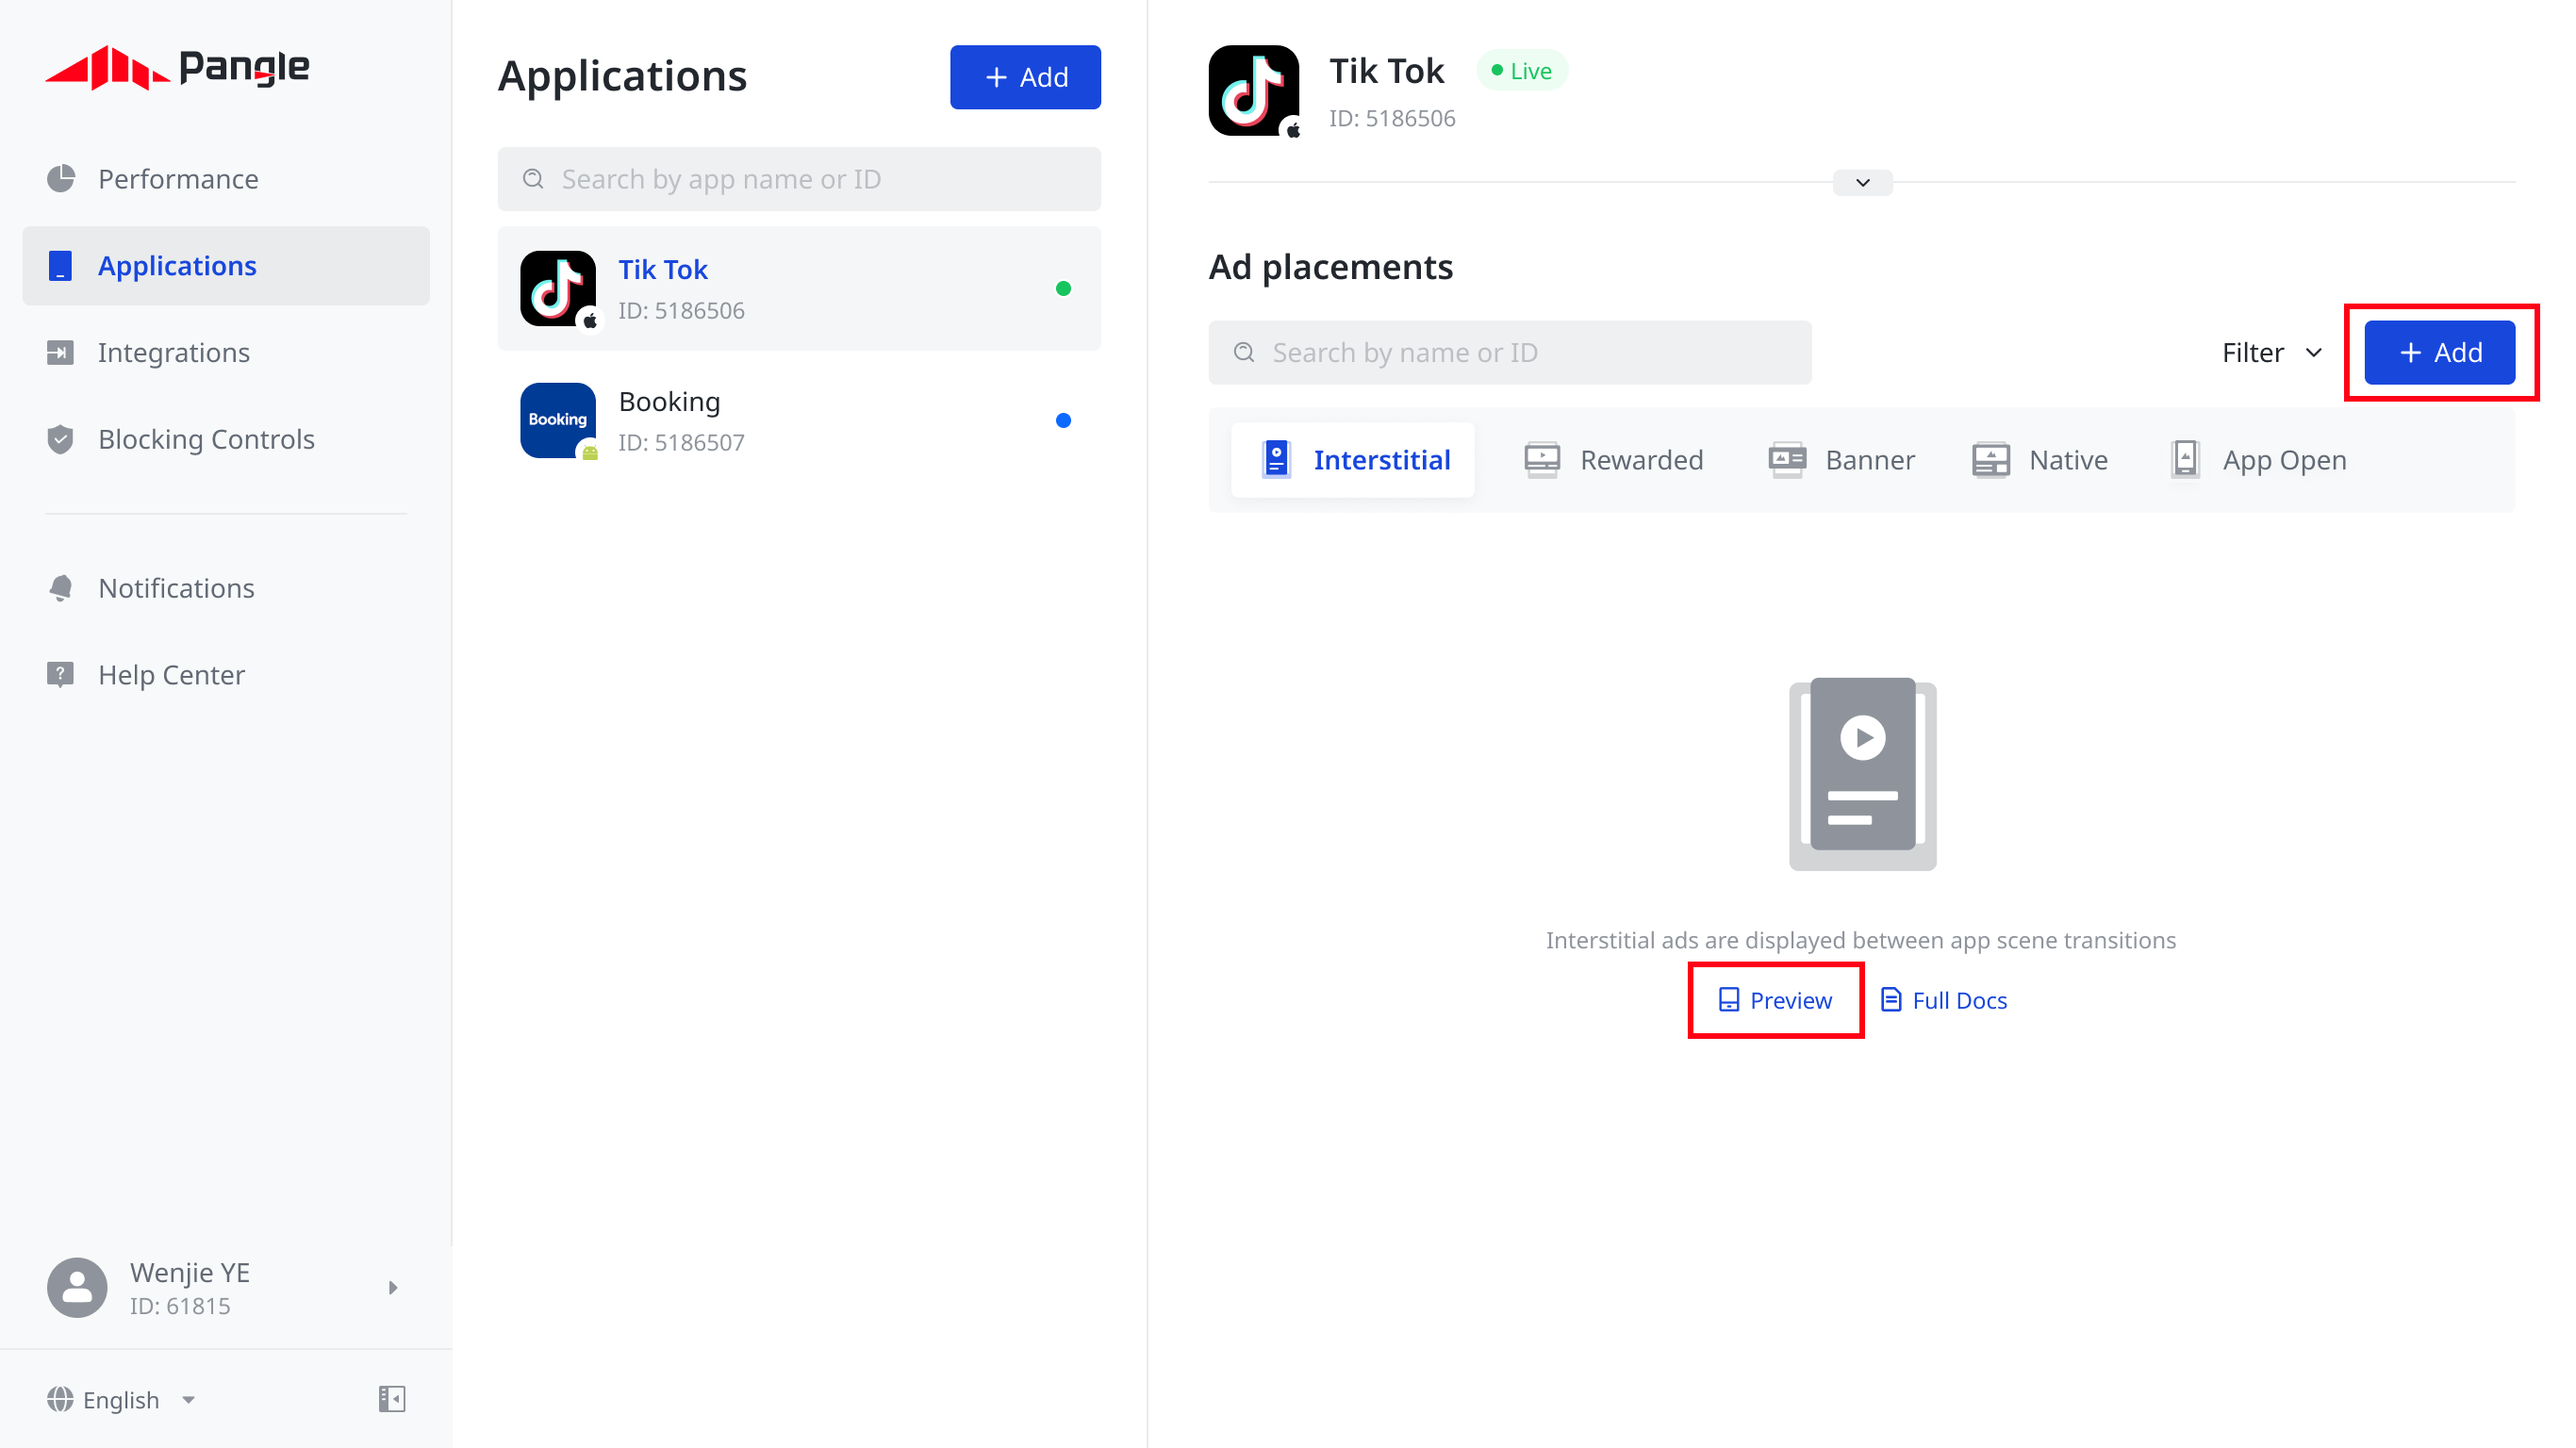The image size is (2576, 1448).
Task: Expand app details chevron
Action: [x=1862, y=183]
